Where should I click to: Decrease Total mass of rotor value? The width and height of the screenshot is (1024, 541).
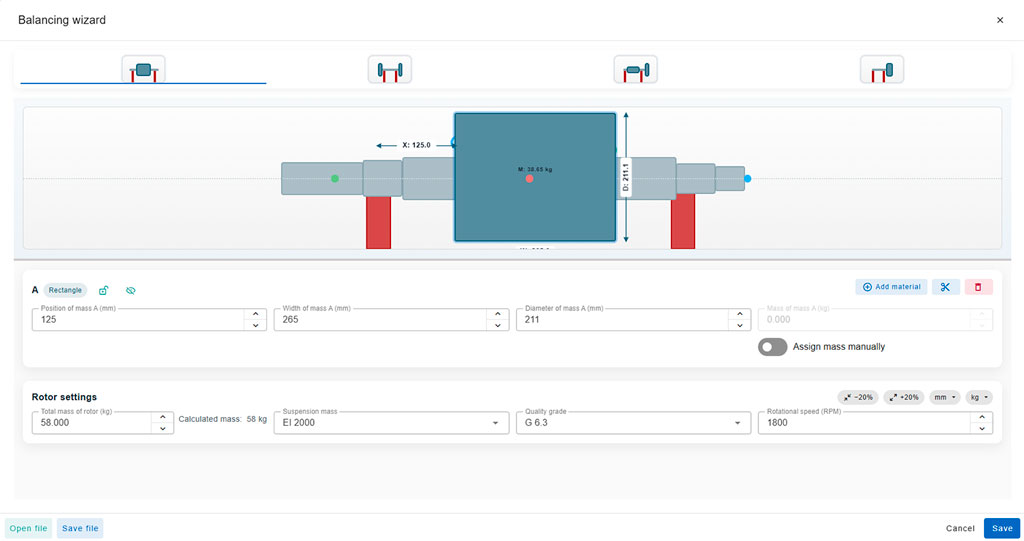pos(163,429)
